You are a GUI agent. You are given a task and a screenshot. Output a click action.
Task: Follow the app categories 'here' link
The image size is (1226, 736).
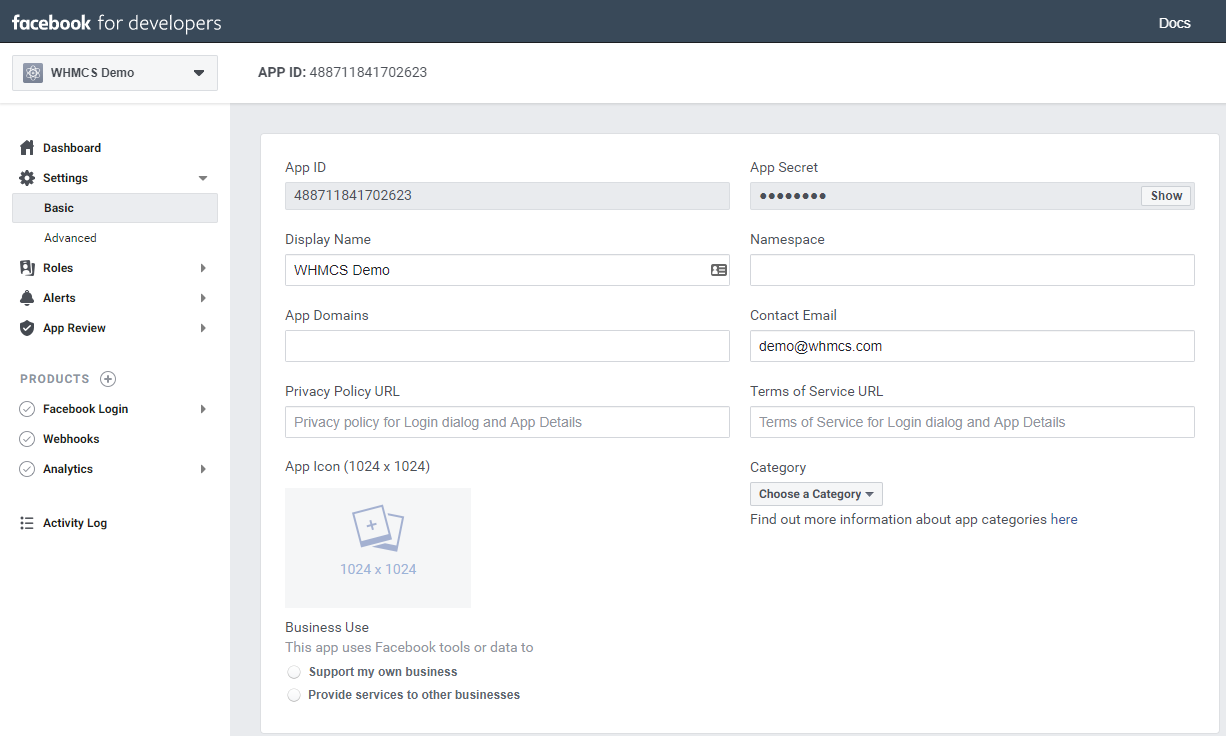1064,520
